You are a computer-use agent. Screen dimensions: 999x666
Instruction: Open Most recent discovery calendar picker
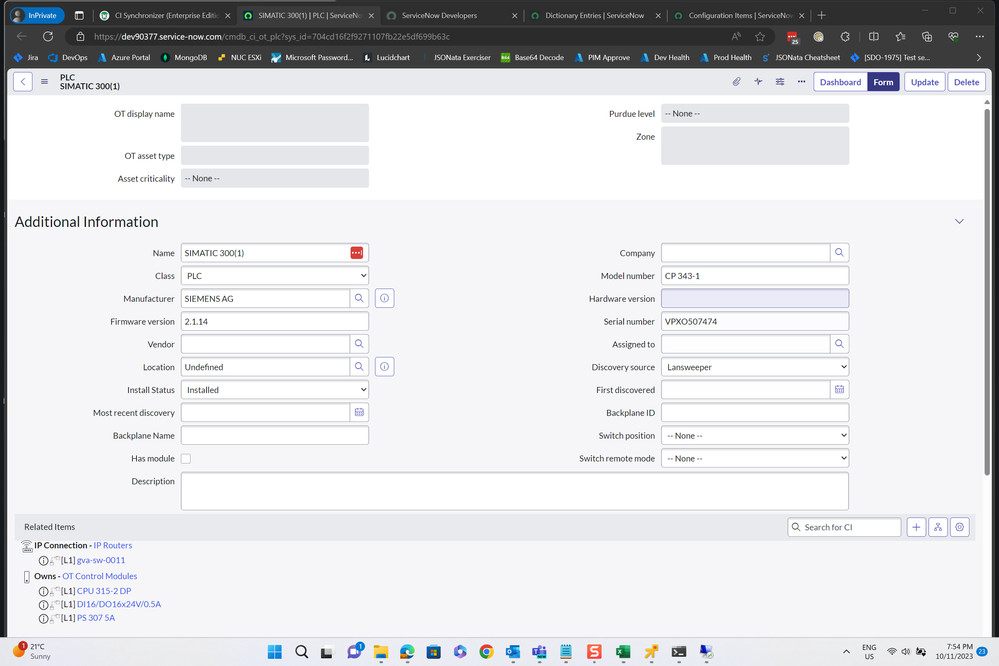pos(359,412)
